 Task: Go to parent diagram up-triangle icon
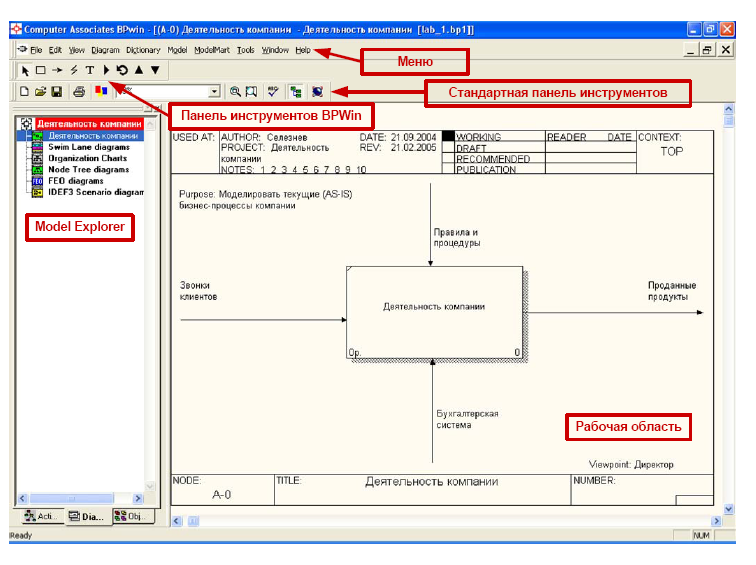[139, 70]
